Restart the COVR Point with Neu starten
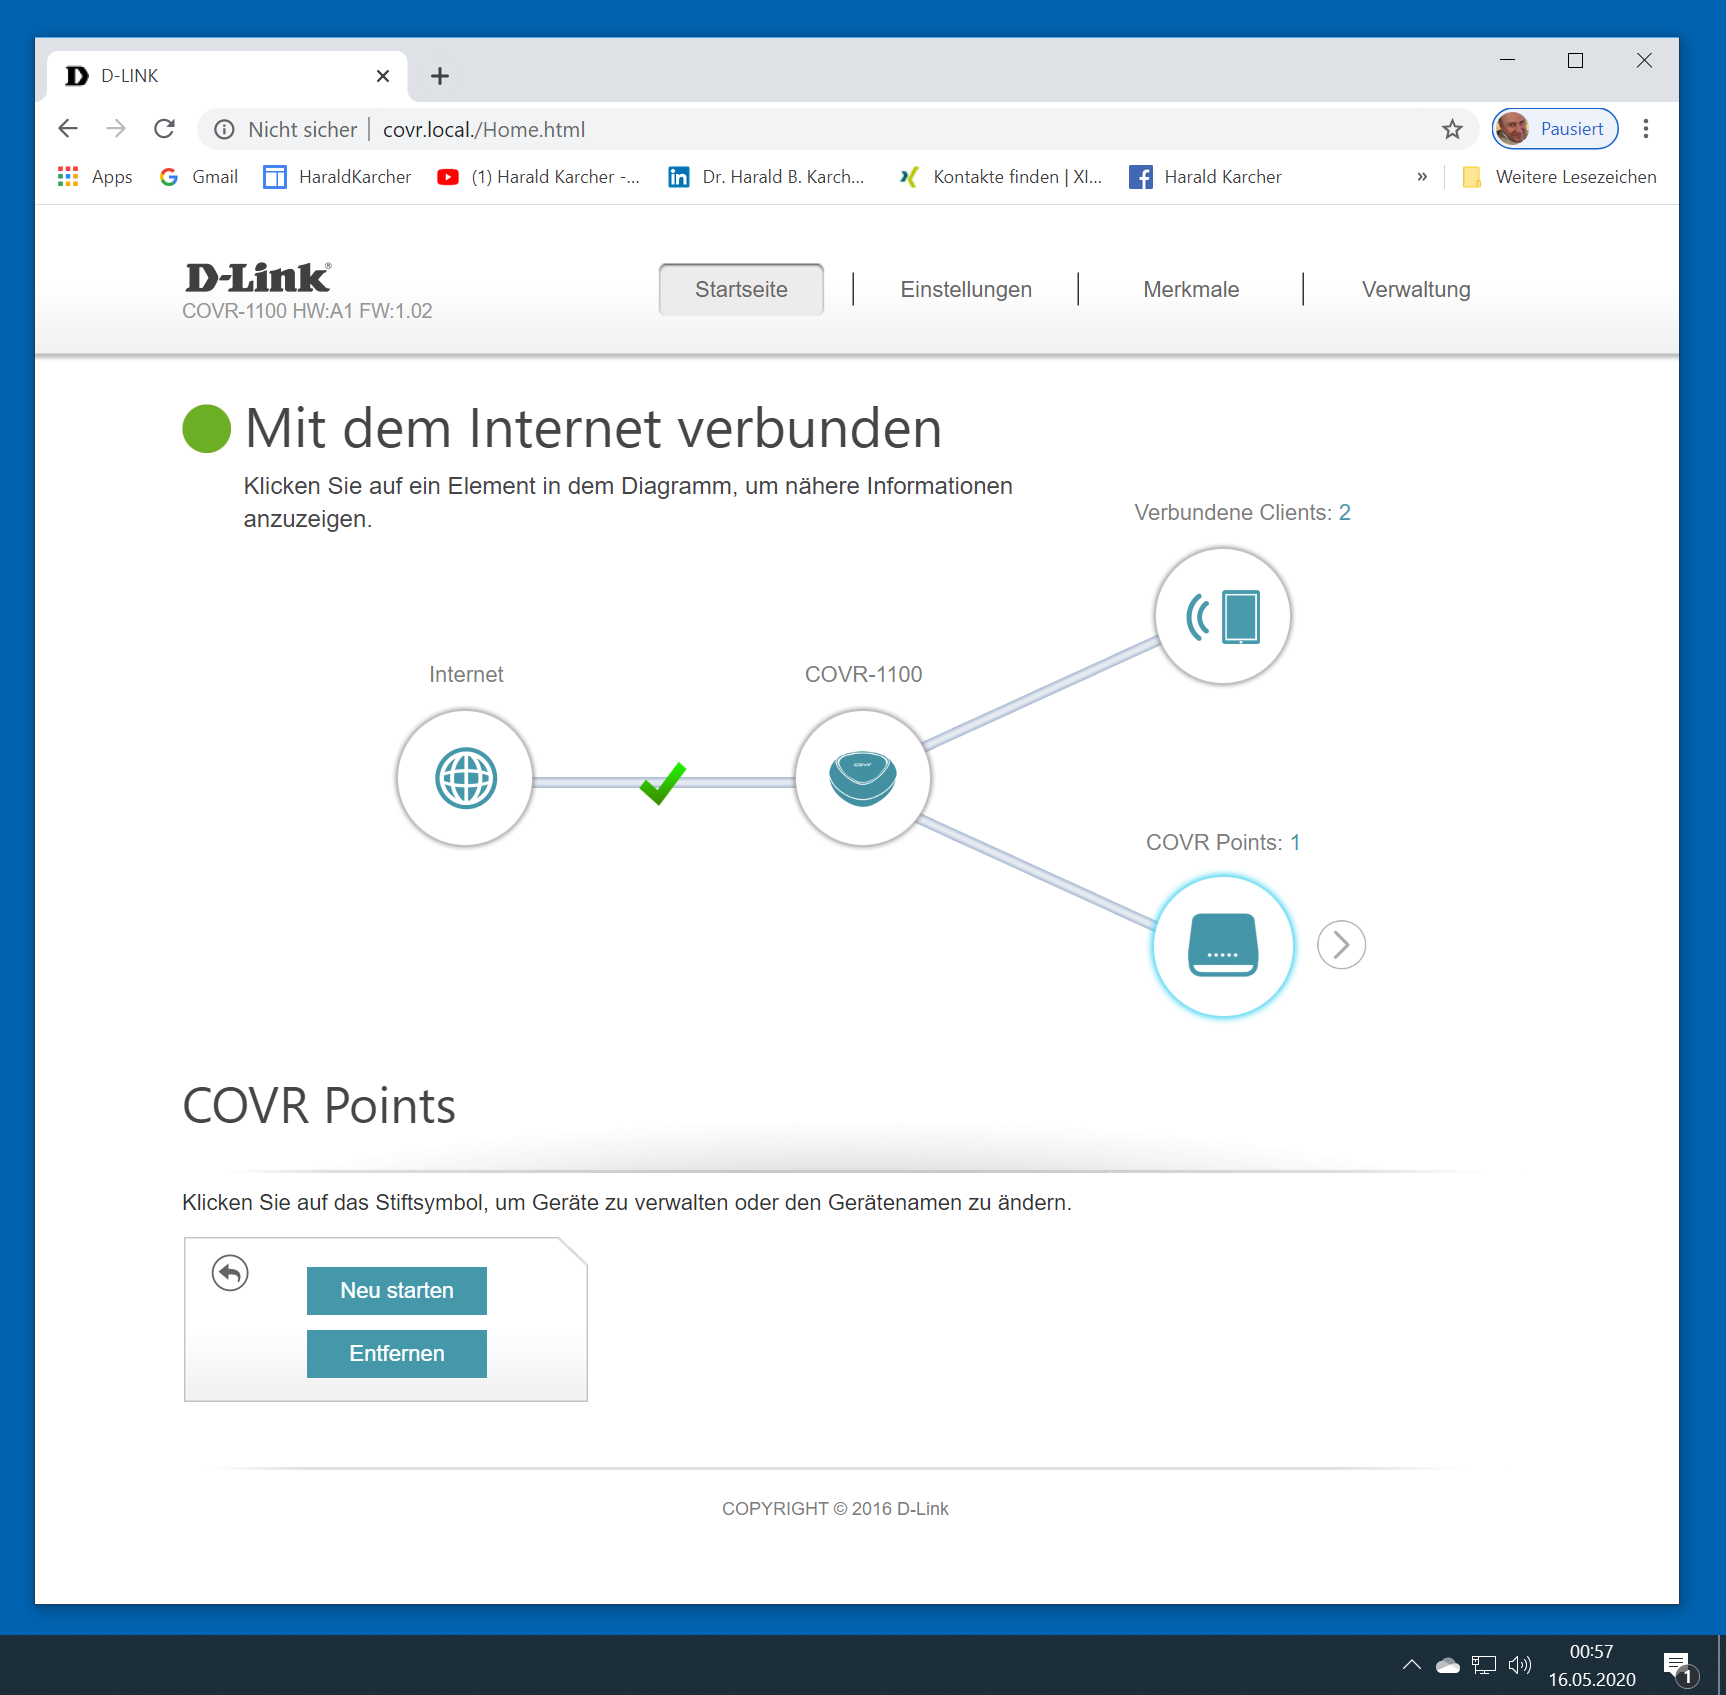Viewport: 1726px width, 1695px height. [x=397, y=1291]
